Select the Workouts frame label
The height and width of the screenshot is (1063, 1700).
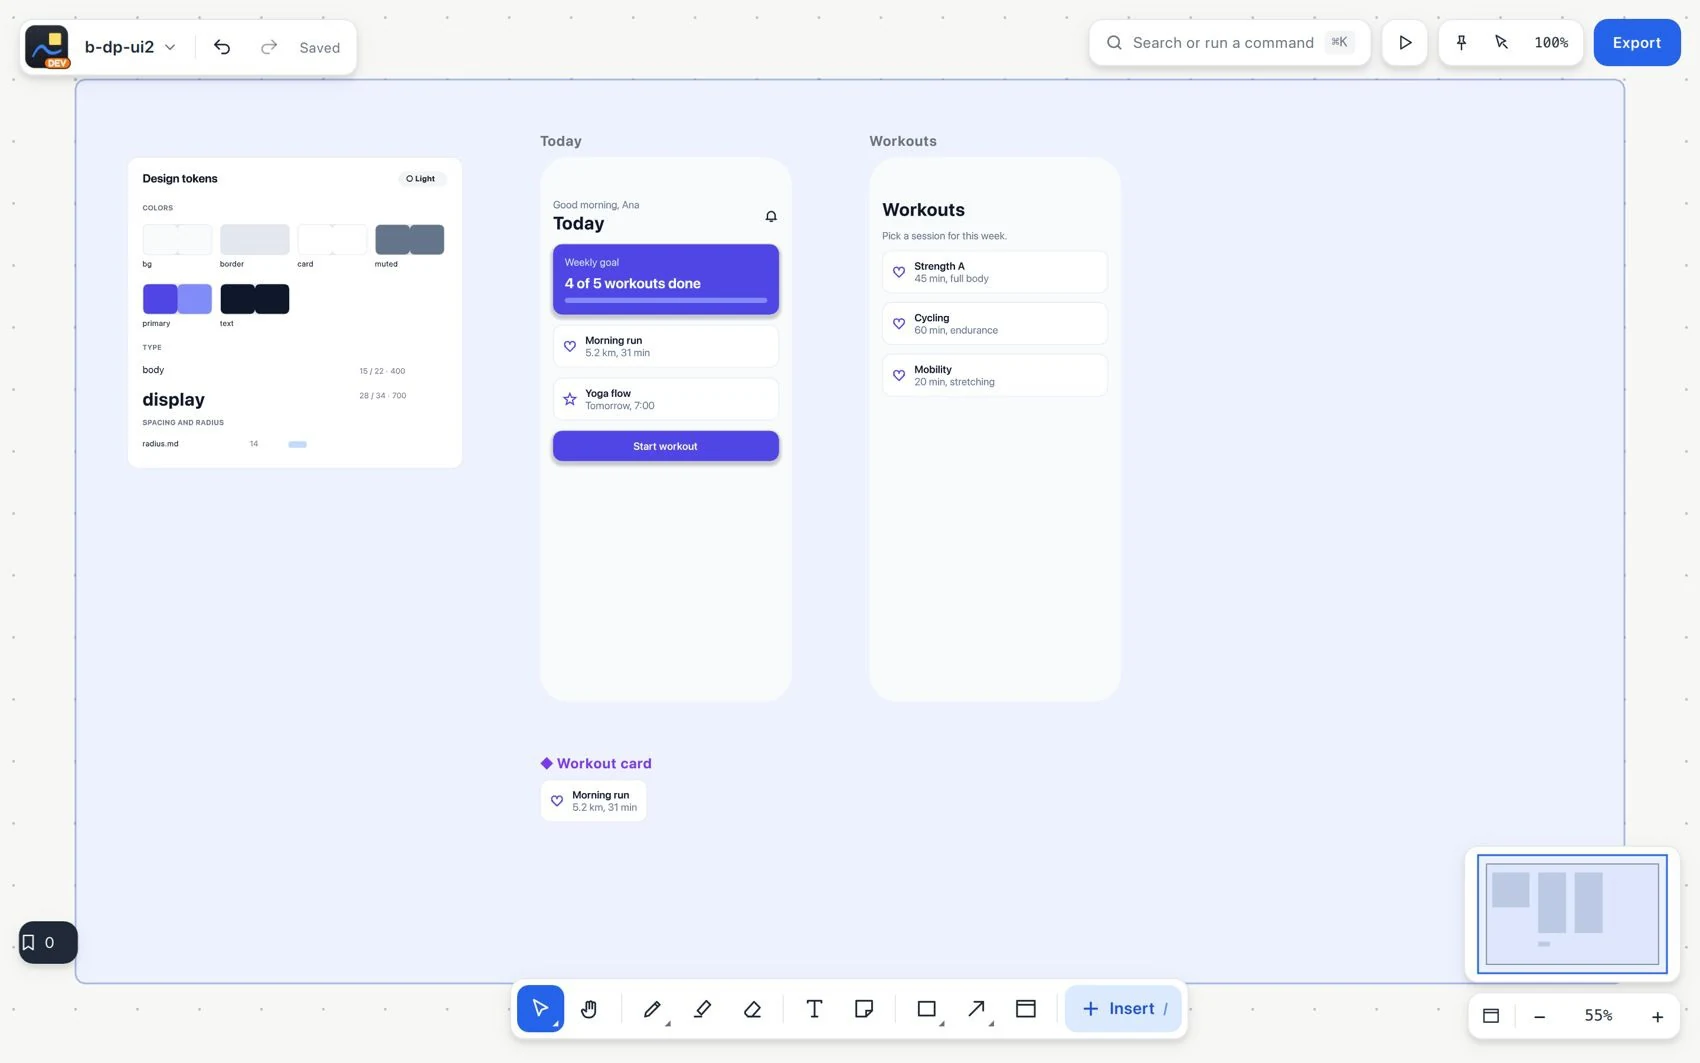[903, 141]
